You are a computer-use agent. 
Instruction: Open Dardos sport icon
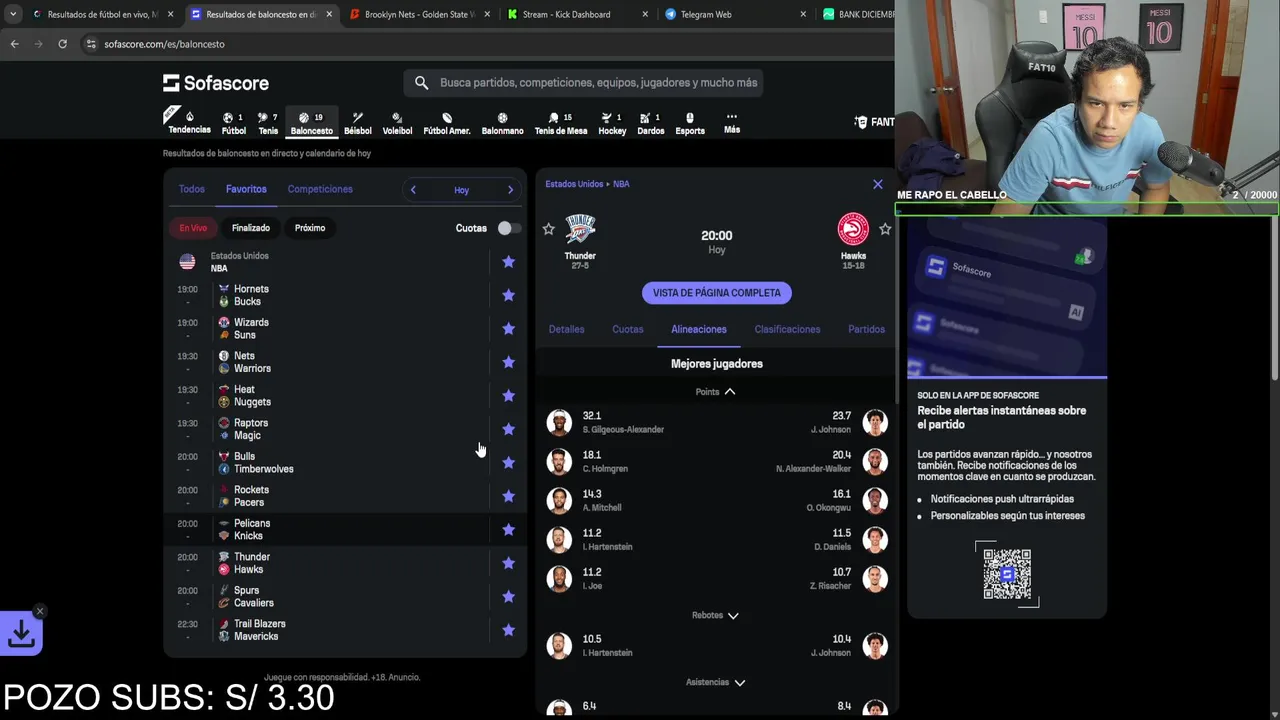tap(650, 123)
